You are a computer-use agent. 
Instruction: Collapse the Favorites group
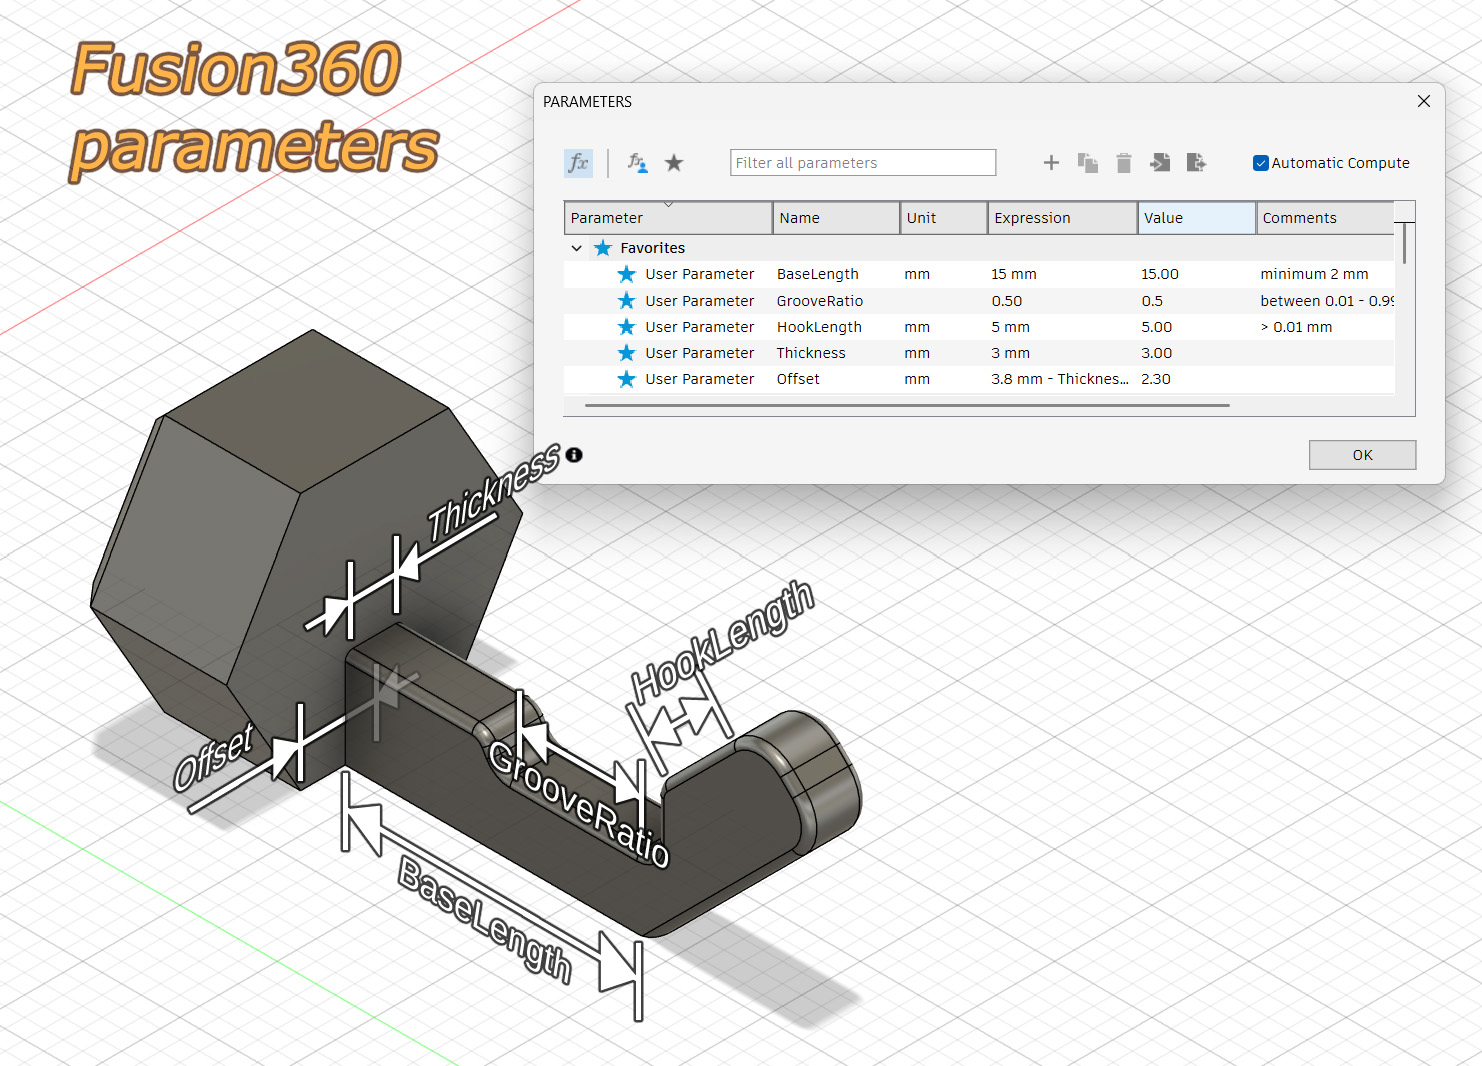tap(577, 248)
